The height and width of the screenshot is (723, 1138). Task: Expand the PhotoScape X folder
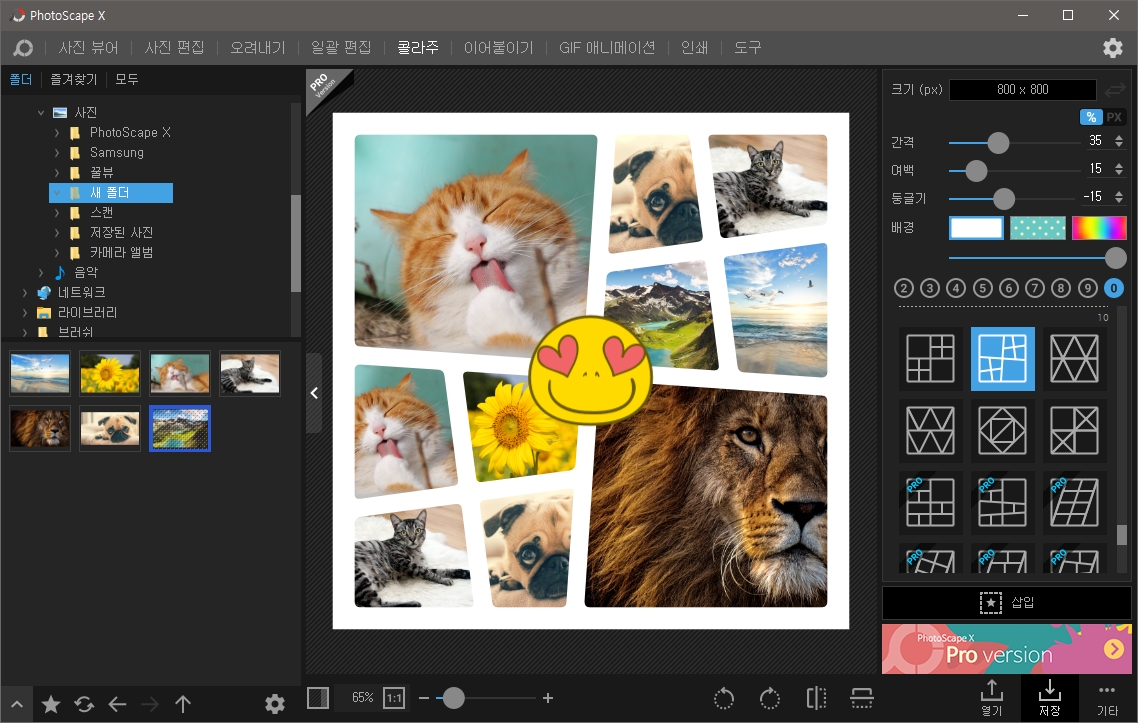(57, 133)
